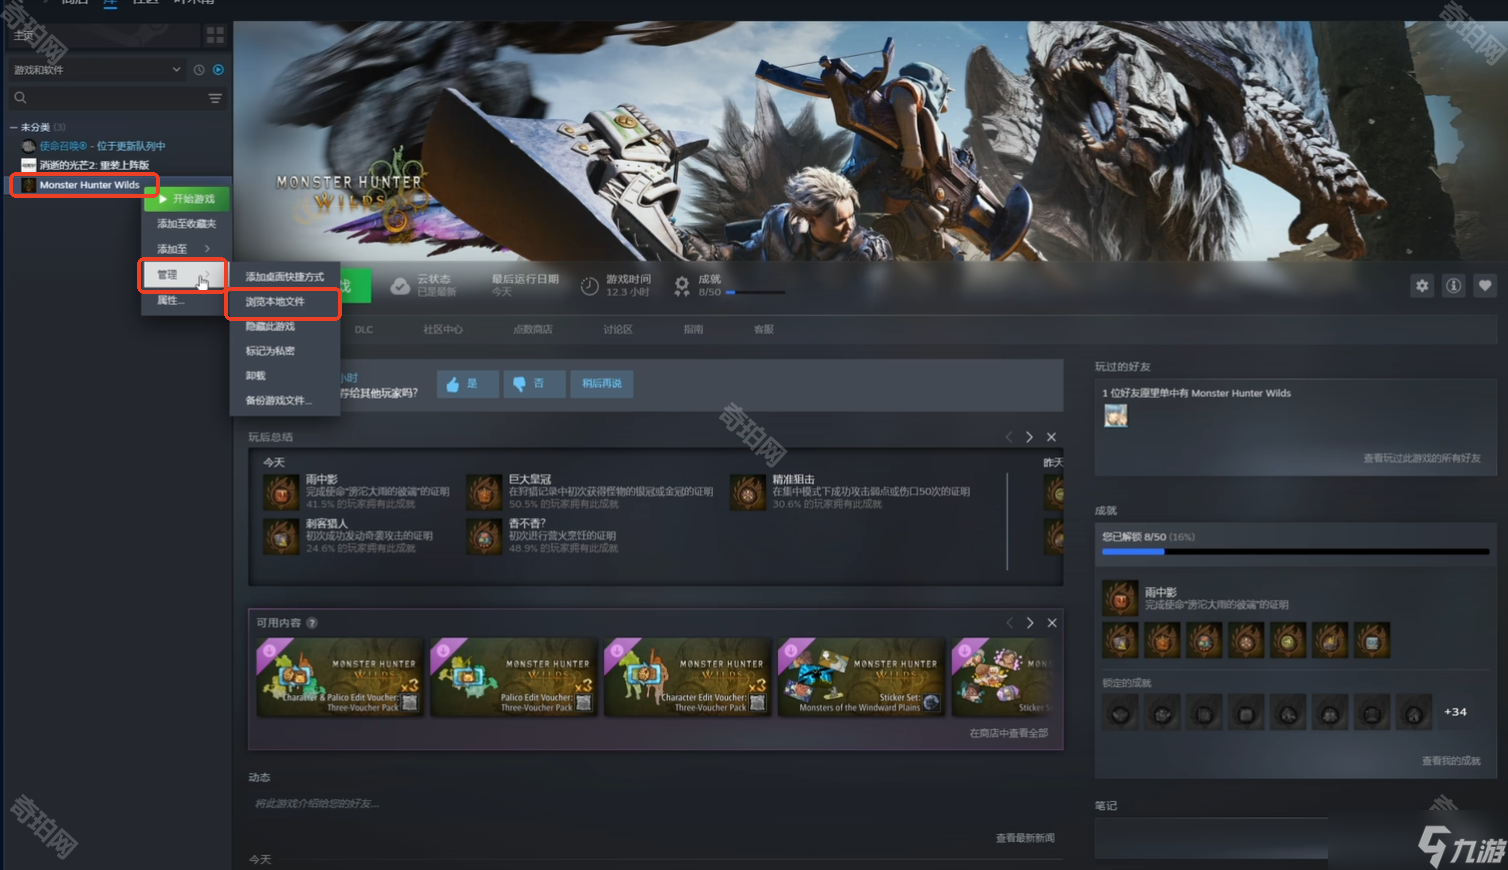This screenshot has height=870, width=1508.
Task: Expand the 添加至 submenu
Action: 183,249
